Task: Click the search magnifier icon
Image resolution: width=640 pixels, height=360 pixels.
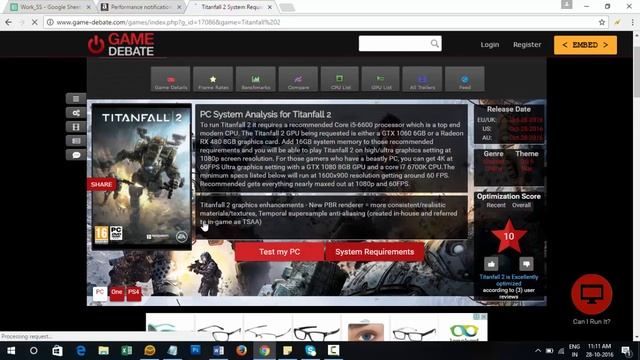Action: 435,43
